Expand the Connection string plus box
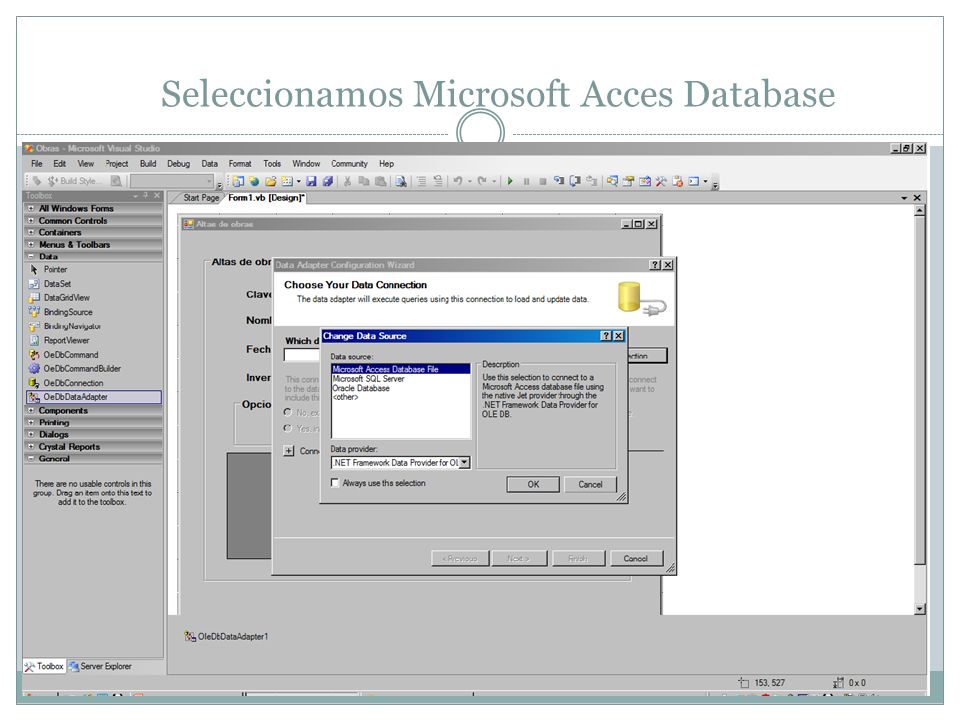Screen dimensions: 960x720 pos(289,451)
